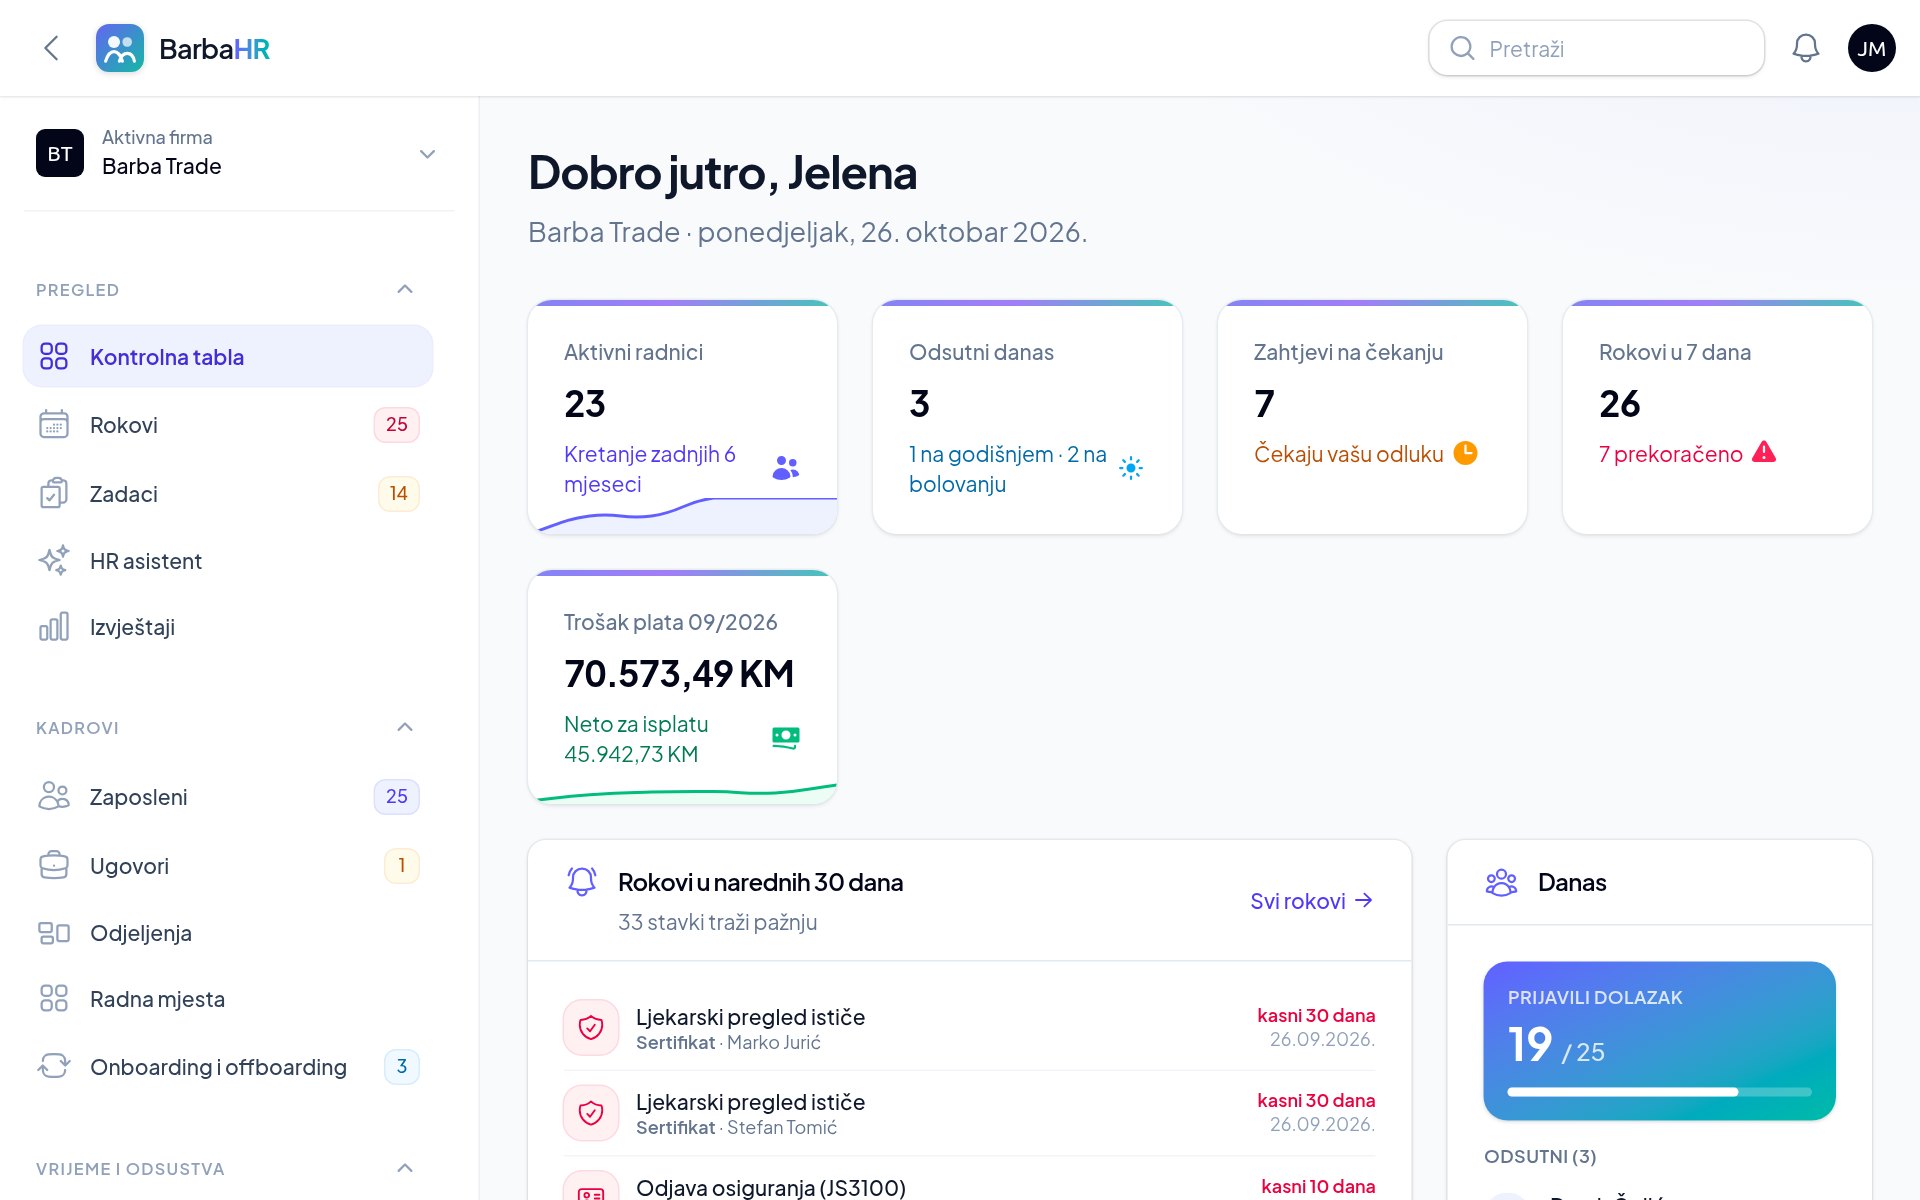Click the group icon beside Danas
The image size is (1920, 1200).
pos(1501,882)
